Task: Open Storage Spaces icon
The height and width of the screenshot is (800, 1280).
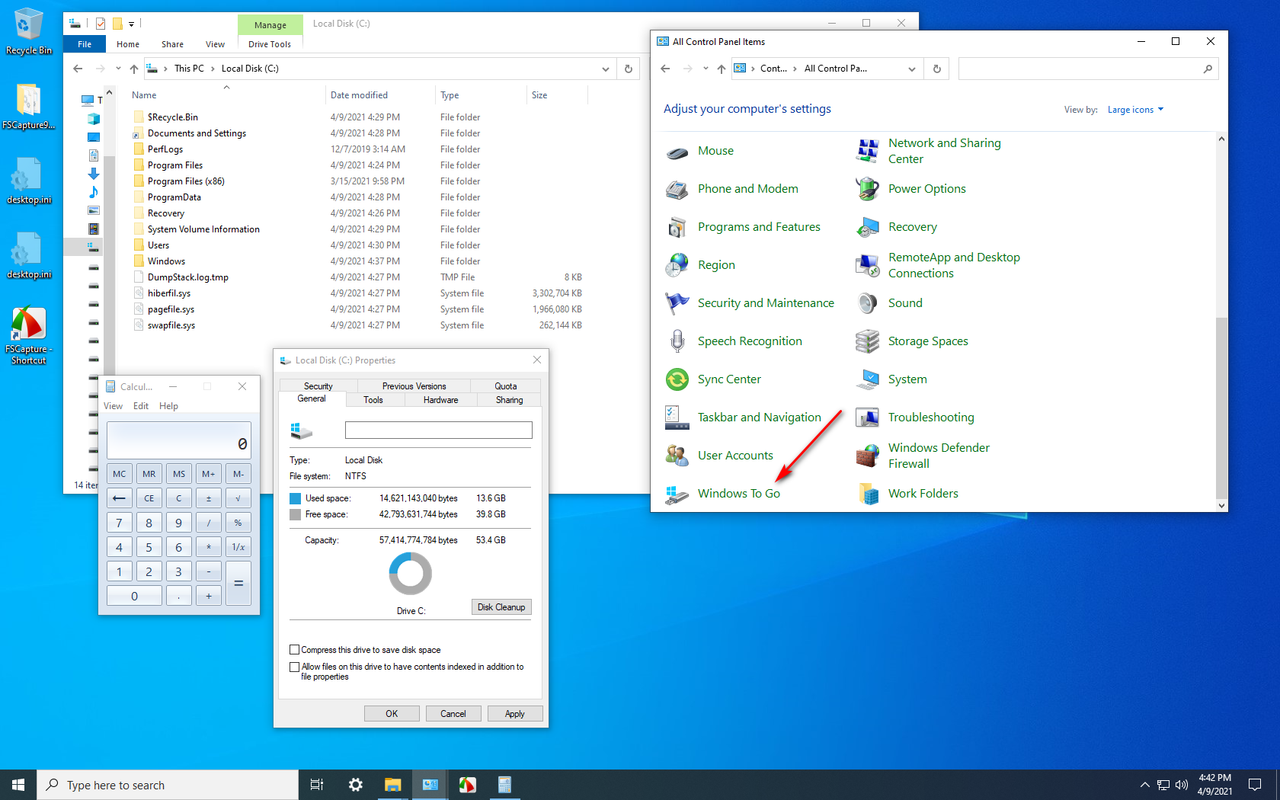Action: 867,341
